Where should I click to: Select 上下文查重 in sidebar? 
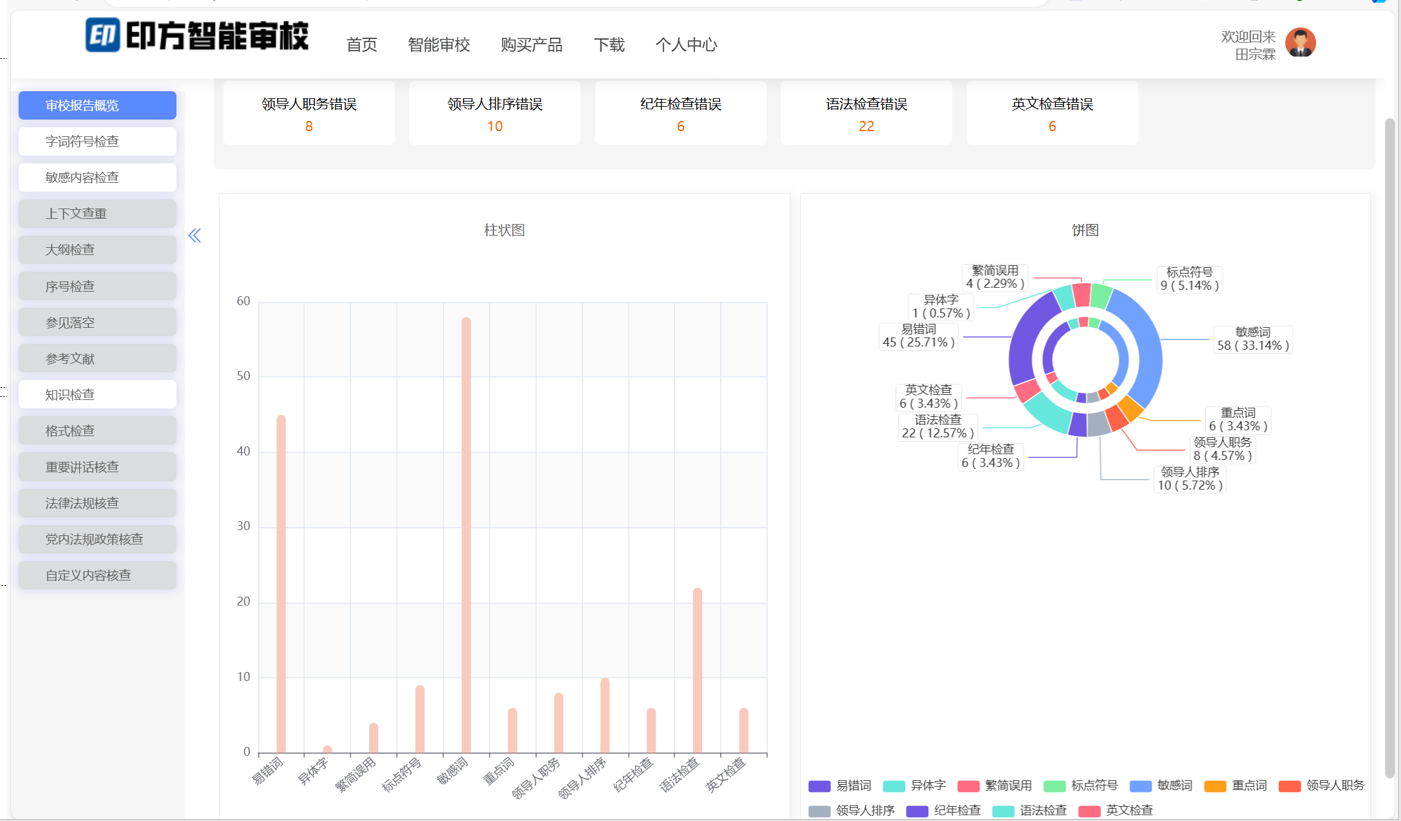point(97,213)
